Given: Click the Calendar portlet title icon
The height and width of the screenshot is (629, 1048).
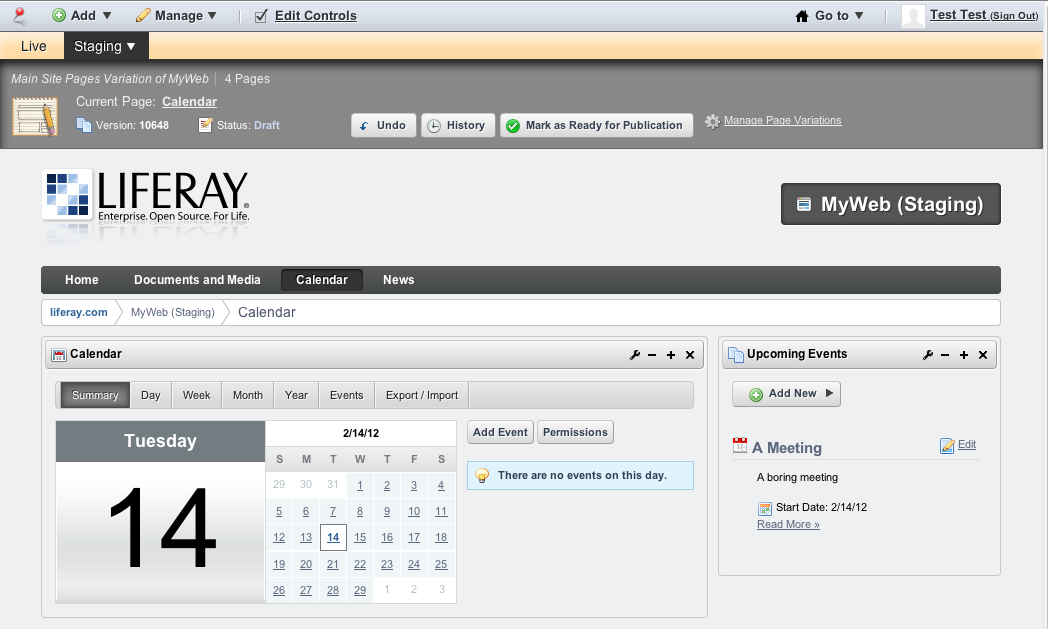Looking at the screenshot, I should (59, 355).
